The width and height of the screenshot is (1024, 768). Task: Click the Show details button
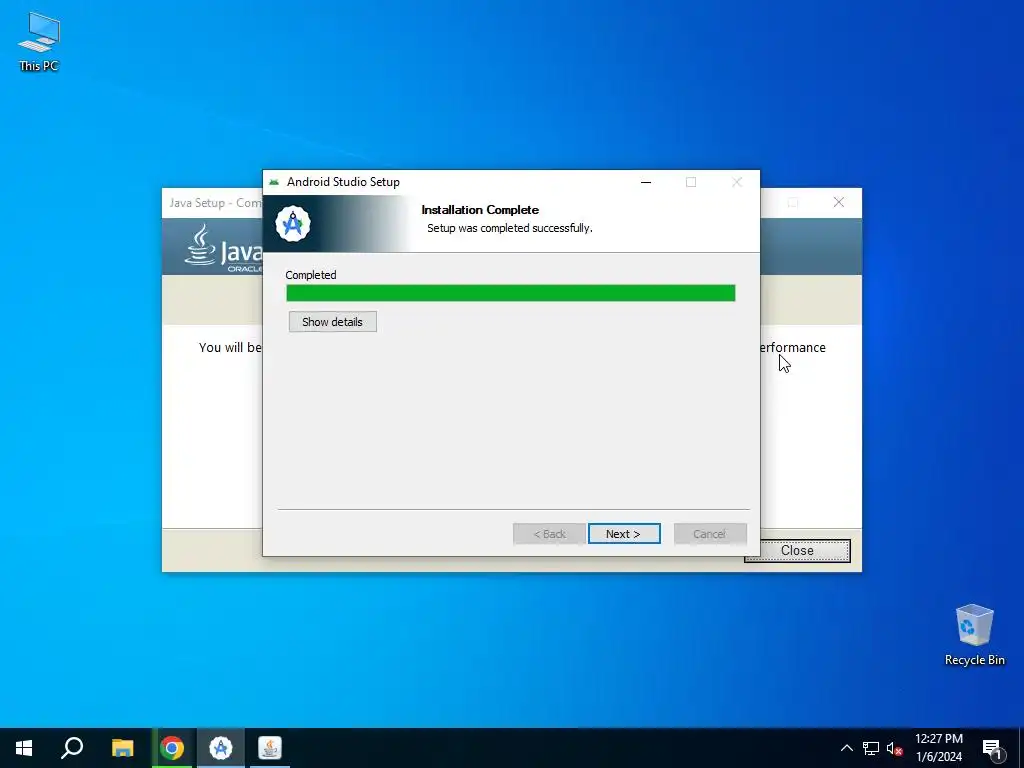[x=332, y=321]
